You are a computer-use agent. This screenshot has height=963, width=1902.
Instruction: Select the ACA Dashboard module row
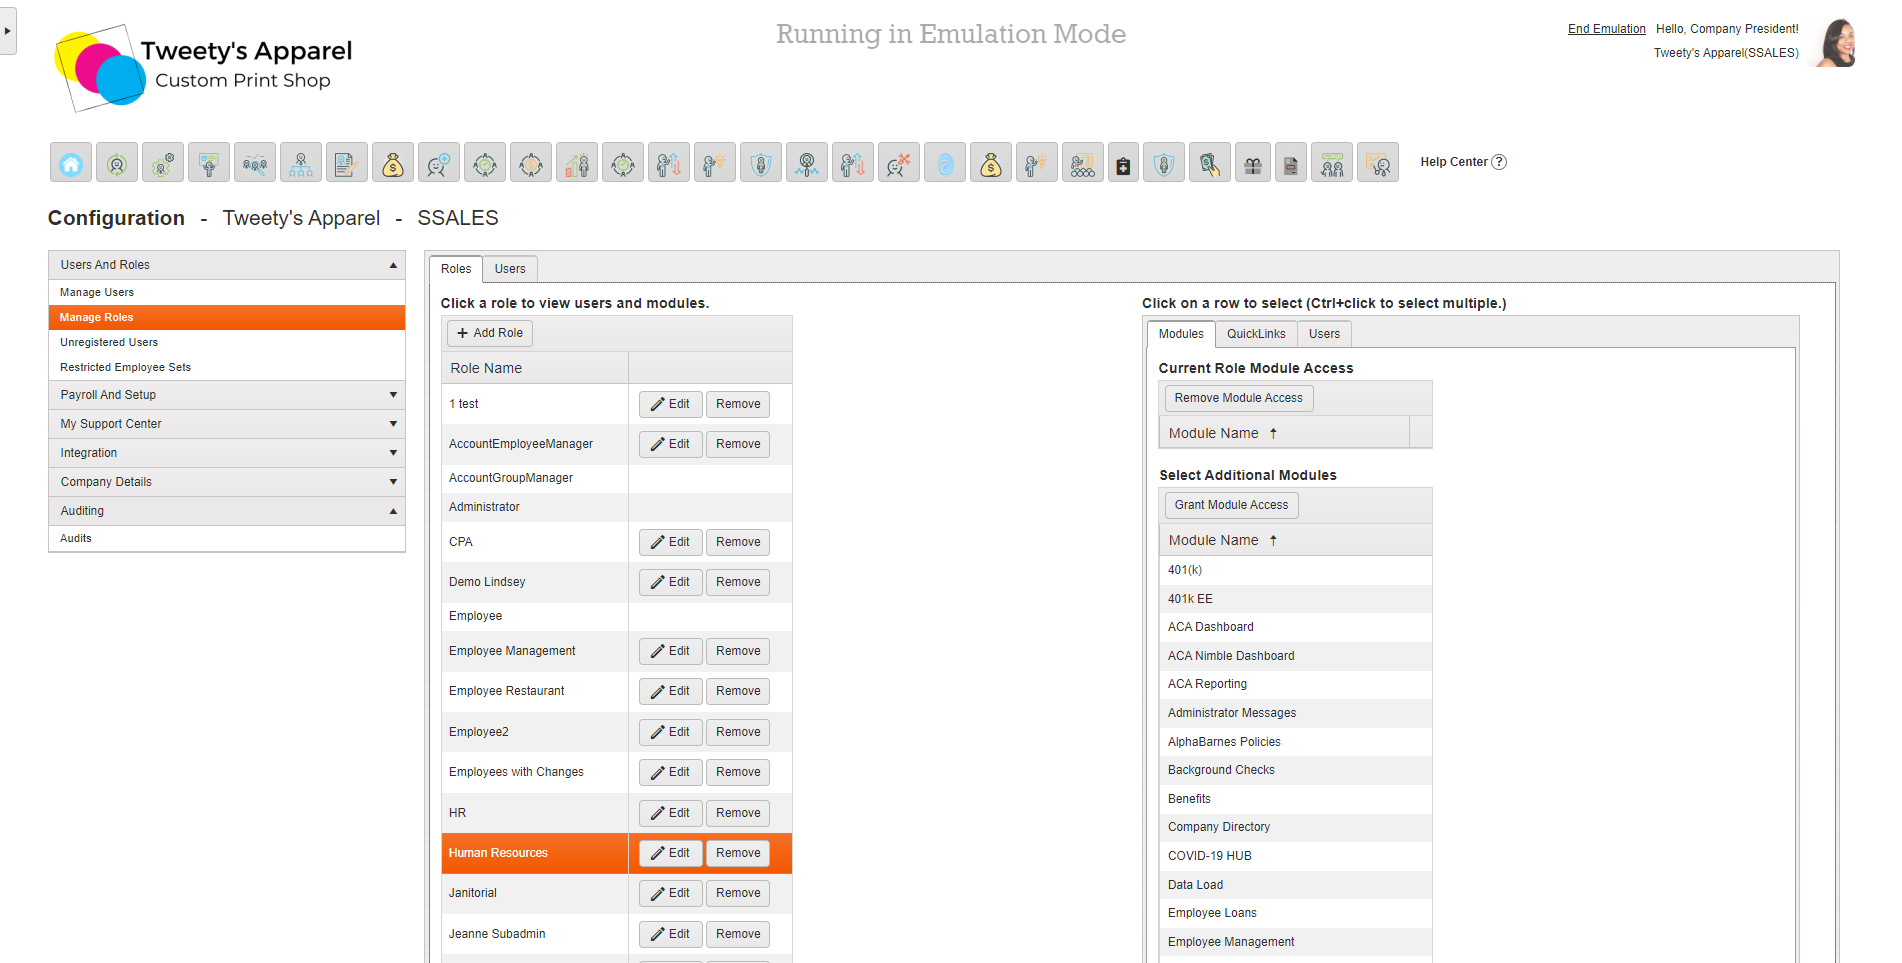(1295, 627)
